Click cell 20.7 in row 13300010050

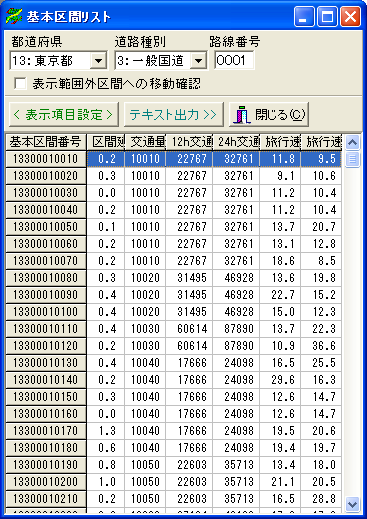tap(321, 227)
